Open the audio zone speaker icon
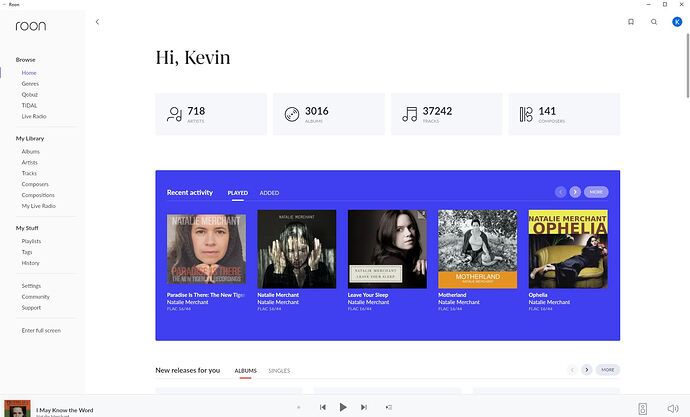Screen dimensions: 690x417 pos(642,409)
